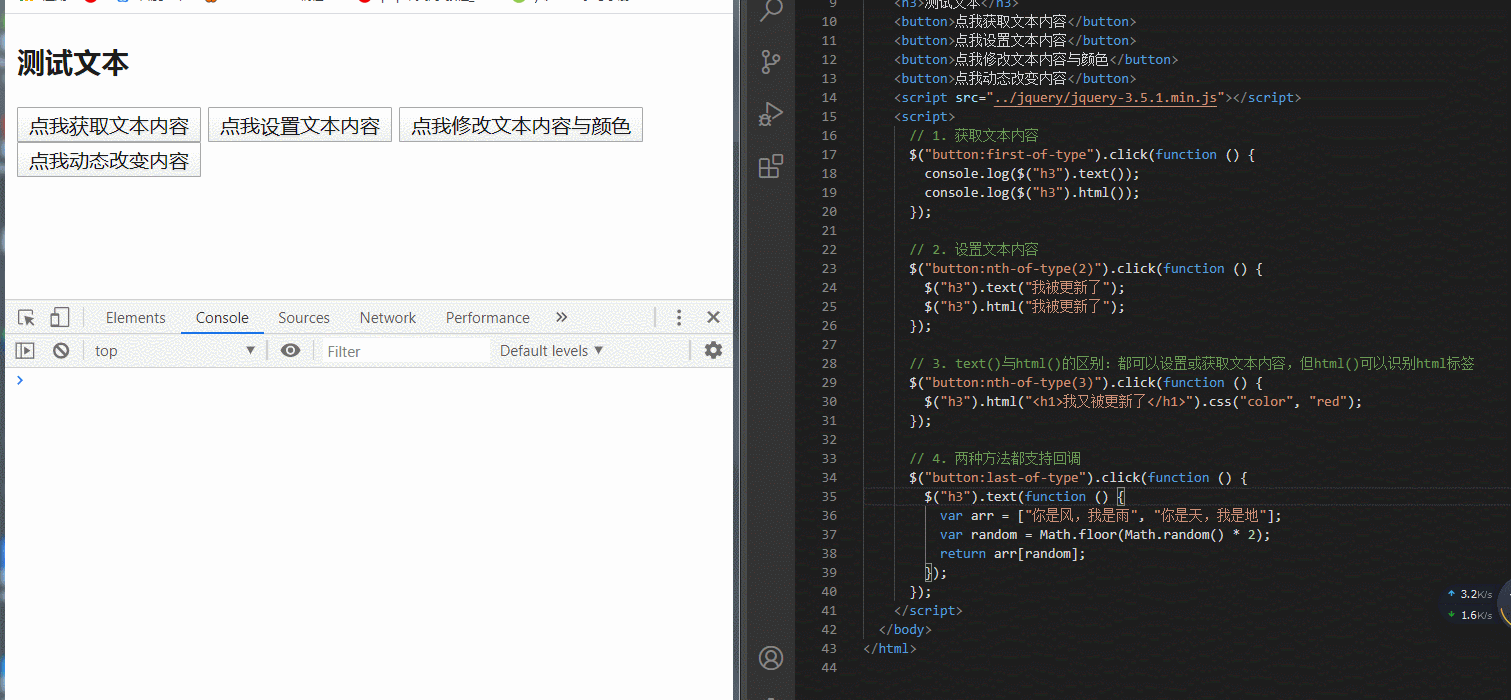The height and width of the screenshot is (700, 1511).
Task: Clear the console output
Action: pyautogui.click(x=61, y=351)
